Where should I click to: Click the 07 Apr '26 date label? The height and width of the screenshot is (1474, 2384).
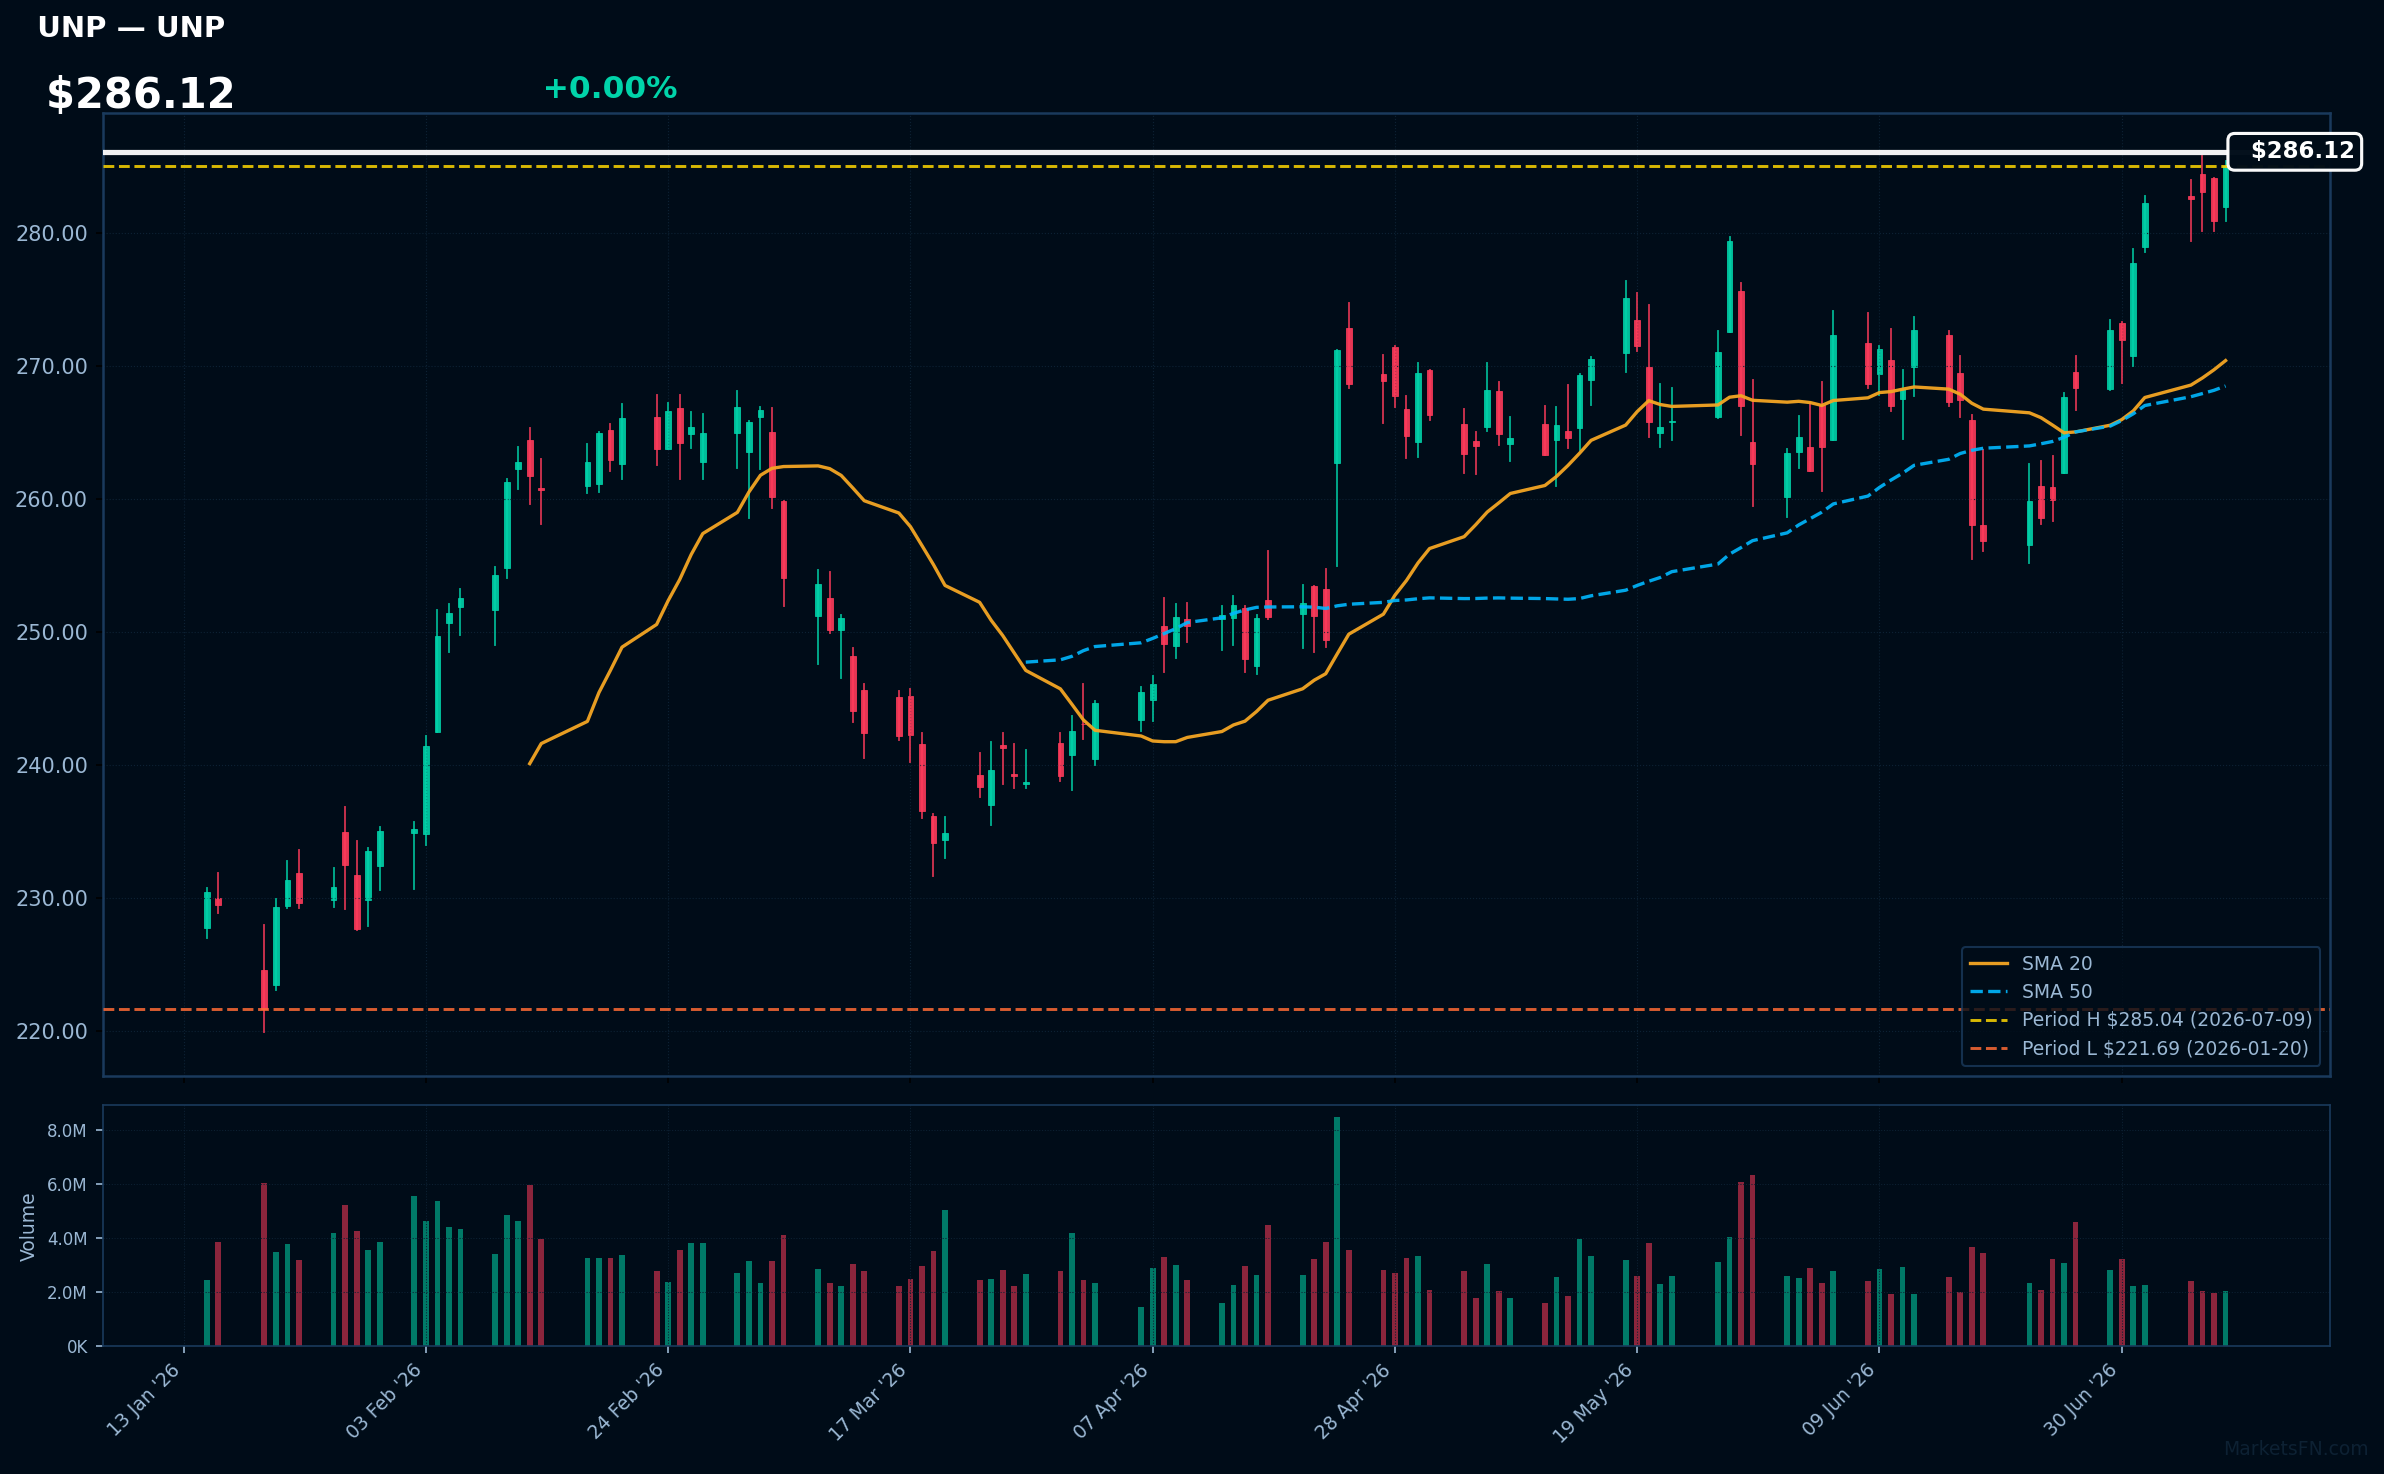[x=1111, y=1400]
